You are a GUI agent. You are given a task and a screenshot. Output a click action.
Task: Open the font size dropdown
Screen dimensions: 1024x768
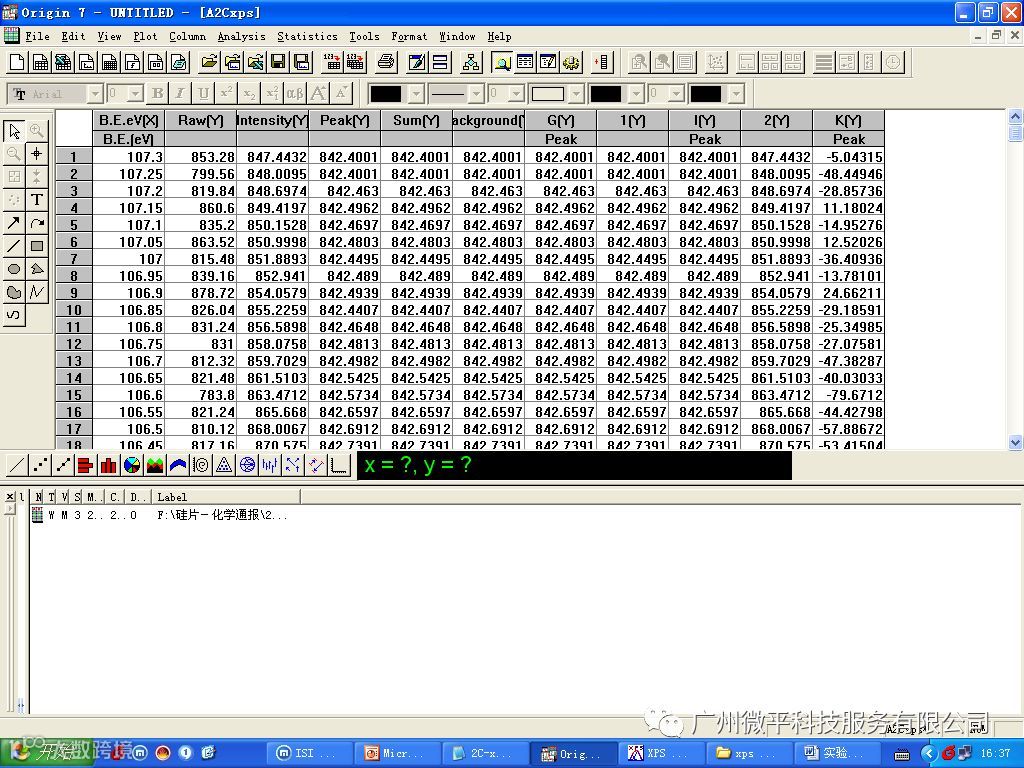[135, 94]
